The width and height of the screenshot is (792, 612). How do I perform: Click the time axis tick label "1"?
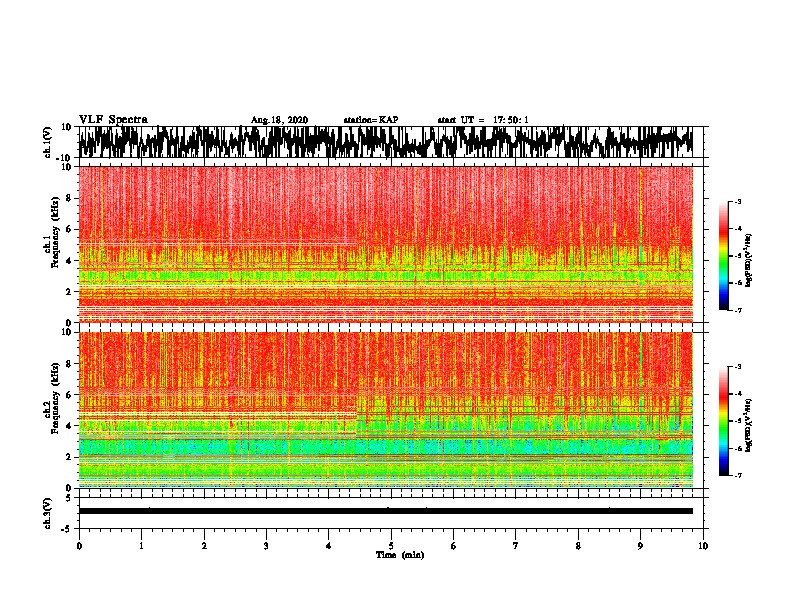(x=141, y=546)
